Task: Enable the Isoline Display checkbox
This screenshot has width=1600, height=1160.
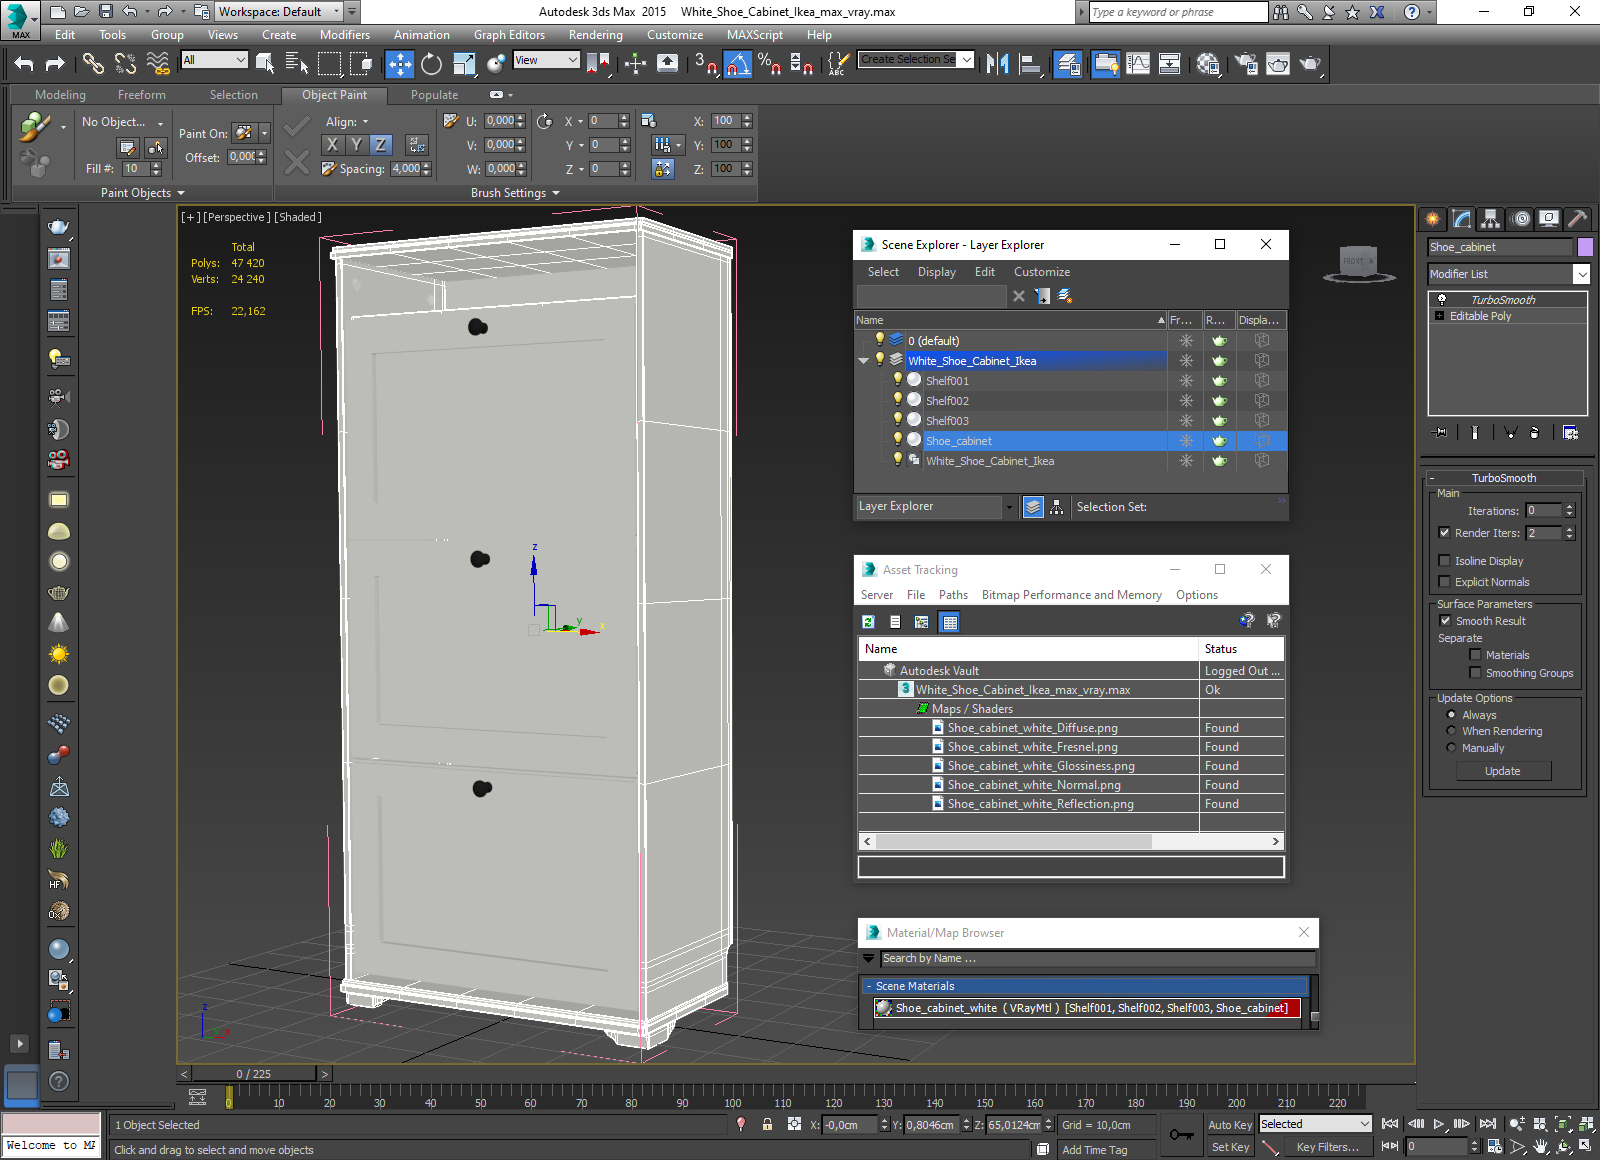Action: click(x=1444, y=561)
